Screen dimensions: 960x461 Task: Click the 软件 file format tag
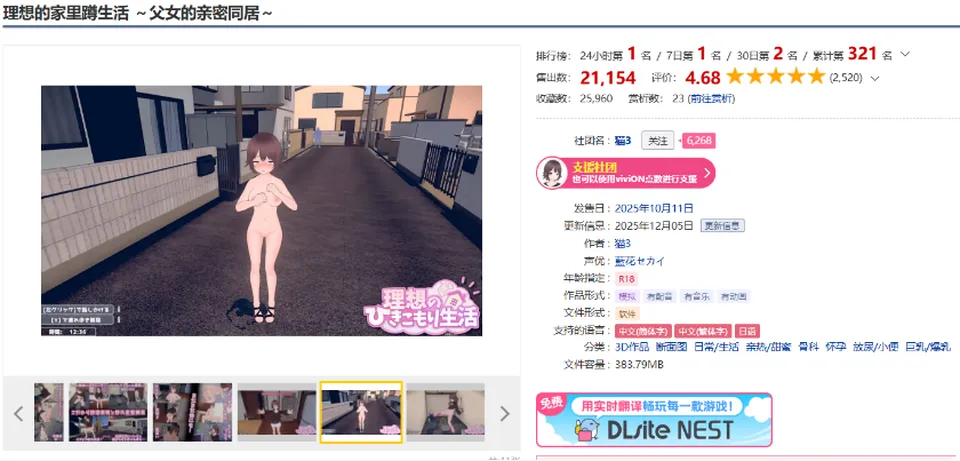pyautogui.click(x=627, y=313)
